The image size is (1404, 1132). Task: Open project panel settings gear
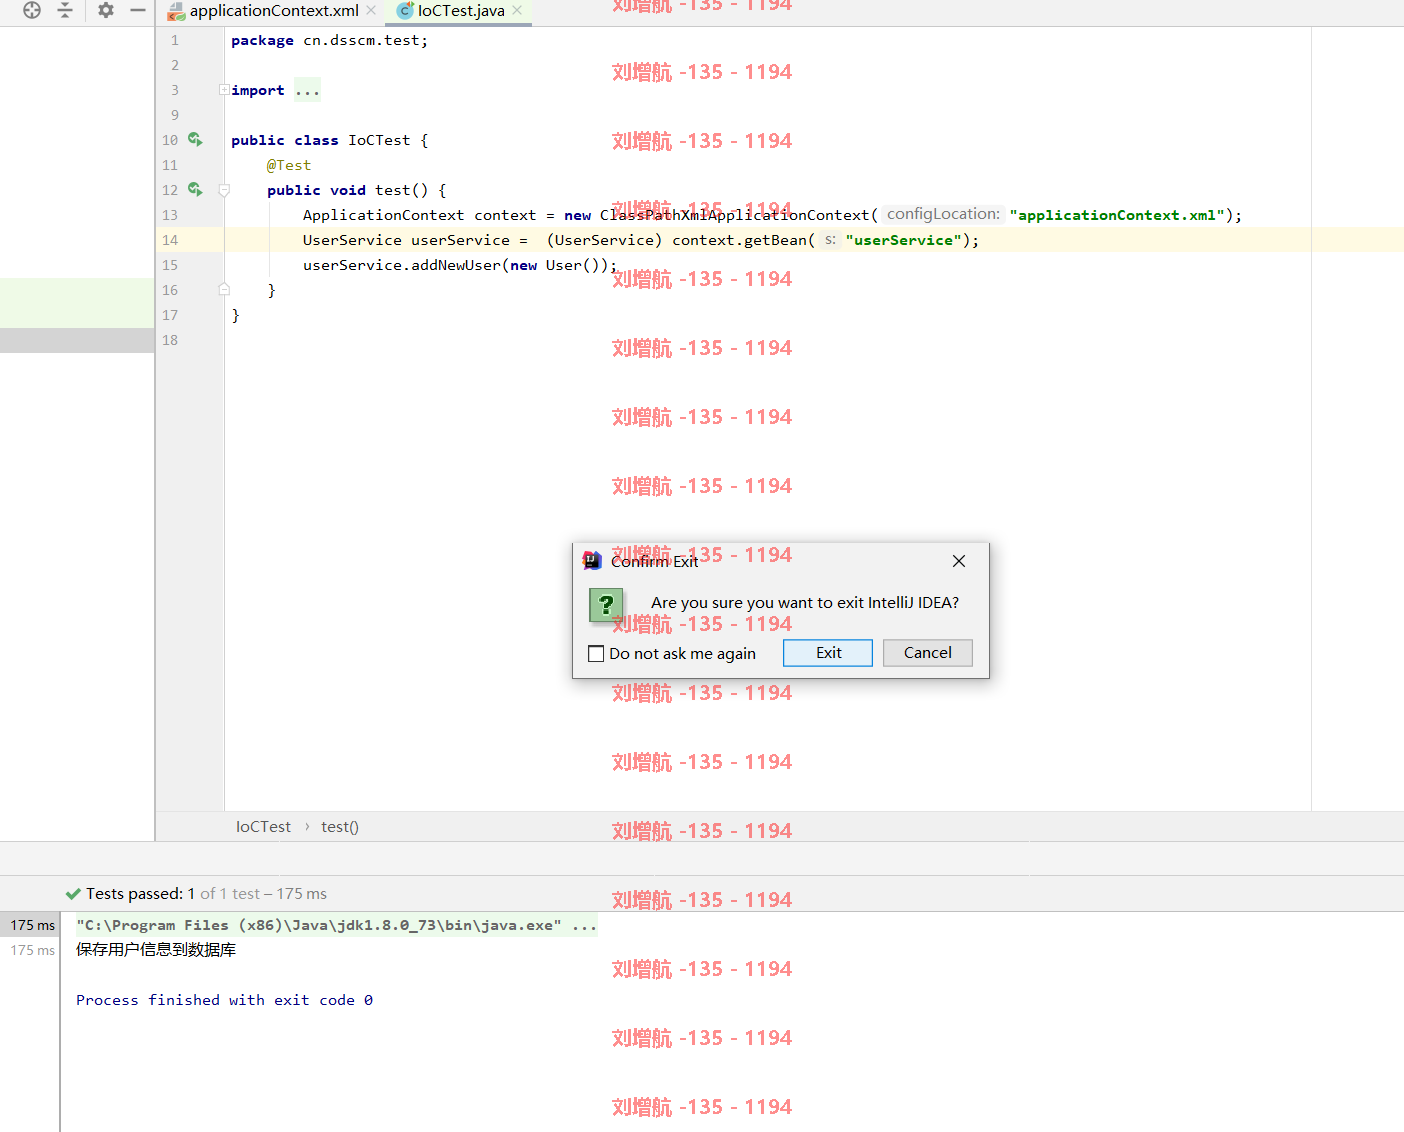106,10
